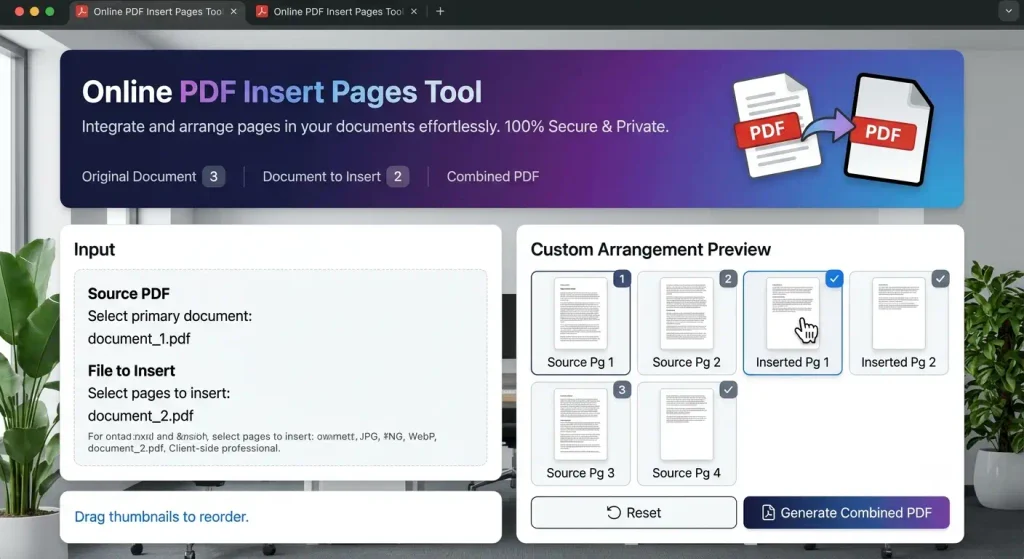
Task: Click the File to Insert heading
Action: (131, 371)
